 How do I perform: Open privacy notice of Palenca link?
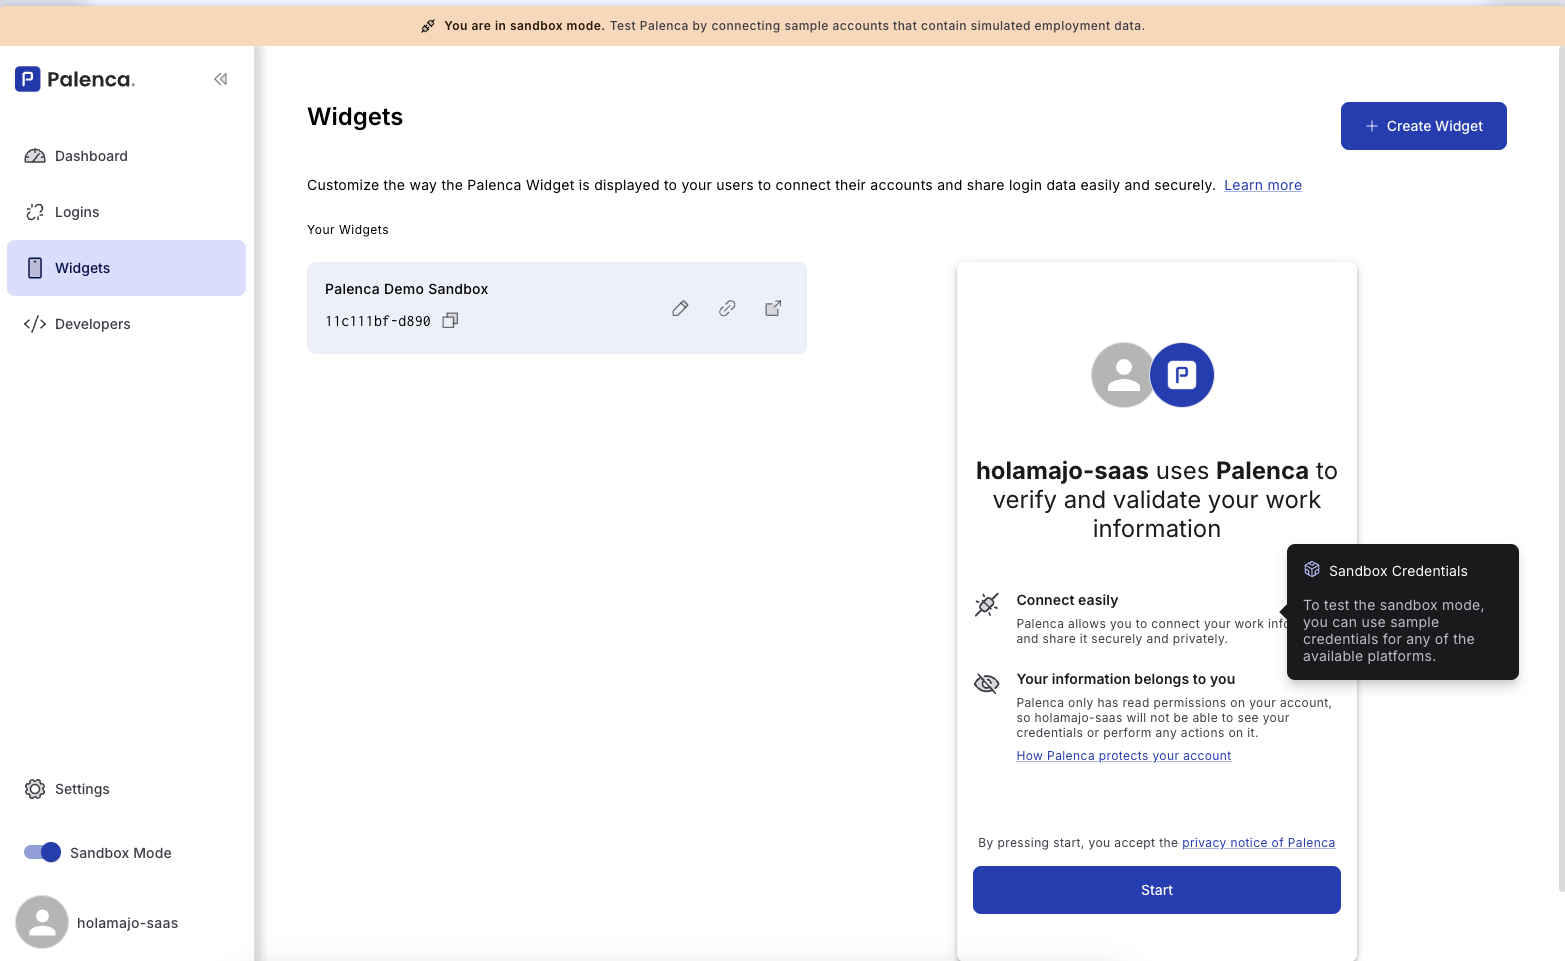point(1258,843)
